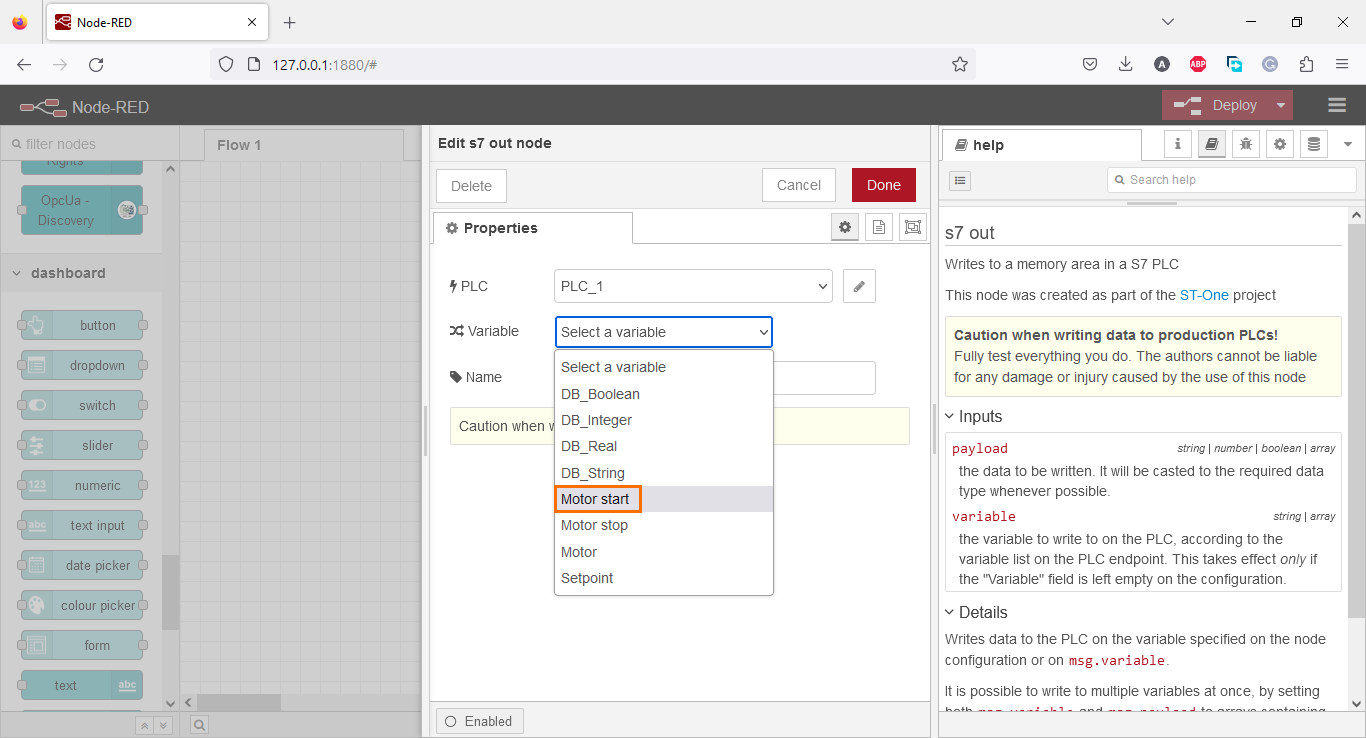The height and width of the screenshot is (738, 1366).
Task: Show the information sidebar tab
Action: [x=1178, y=144]
